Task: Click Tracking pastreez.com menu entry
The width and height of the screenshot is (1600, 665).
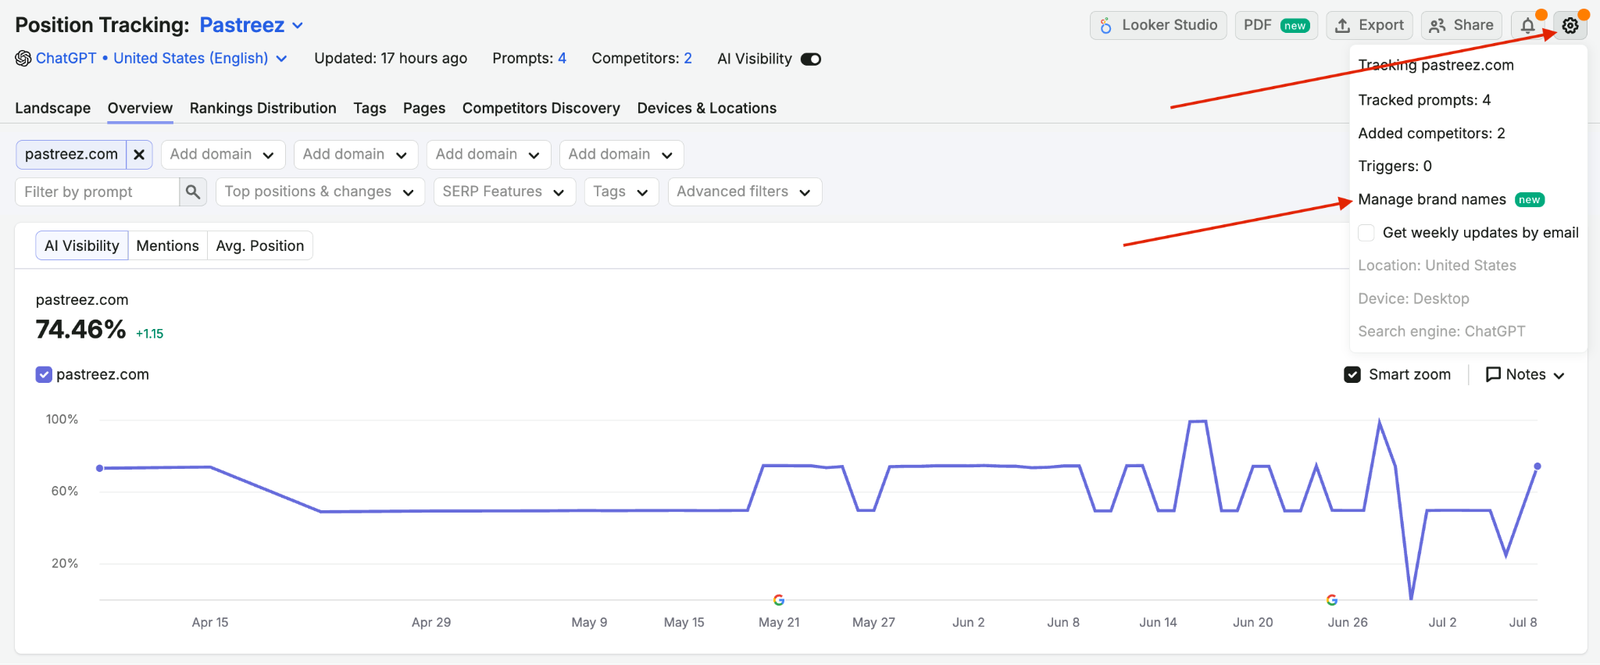Action: tap(1436, 66)
